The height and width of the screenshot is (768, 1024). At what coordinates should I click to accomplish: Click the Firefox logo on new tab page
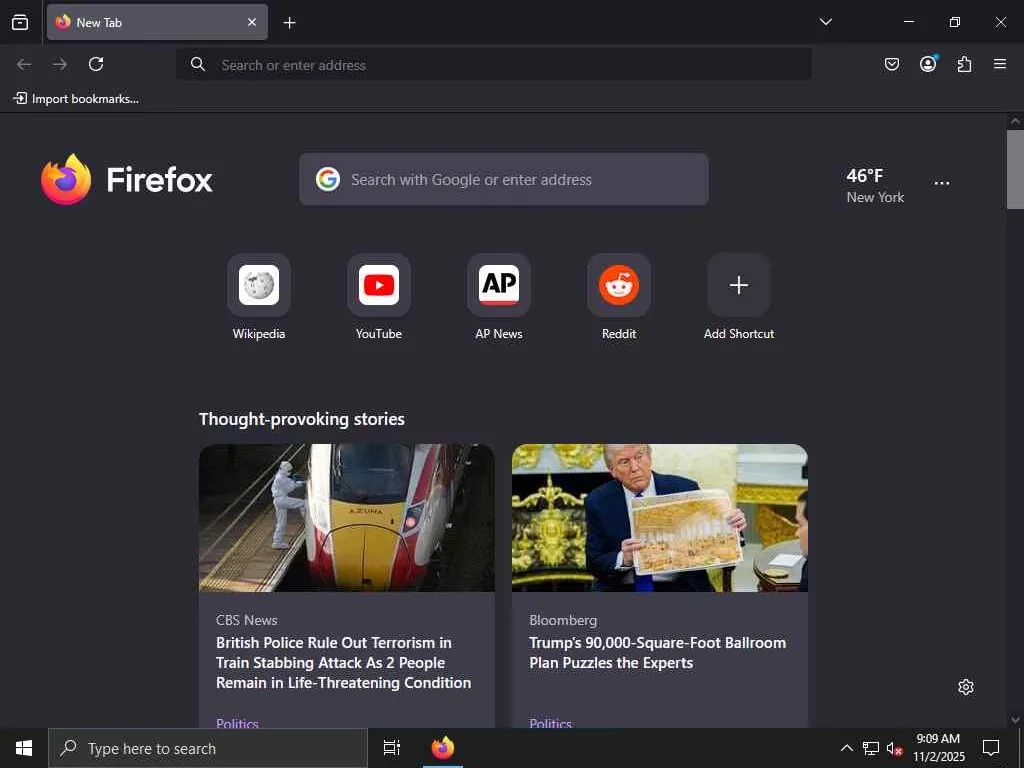coord(127,180)
